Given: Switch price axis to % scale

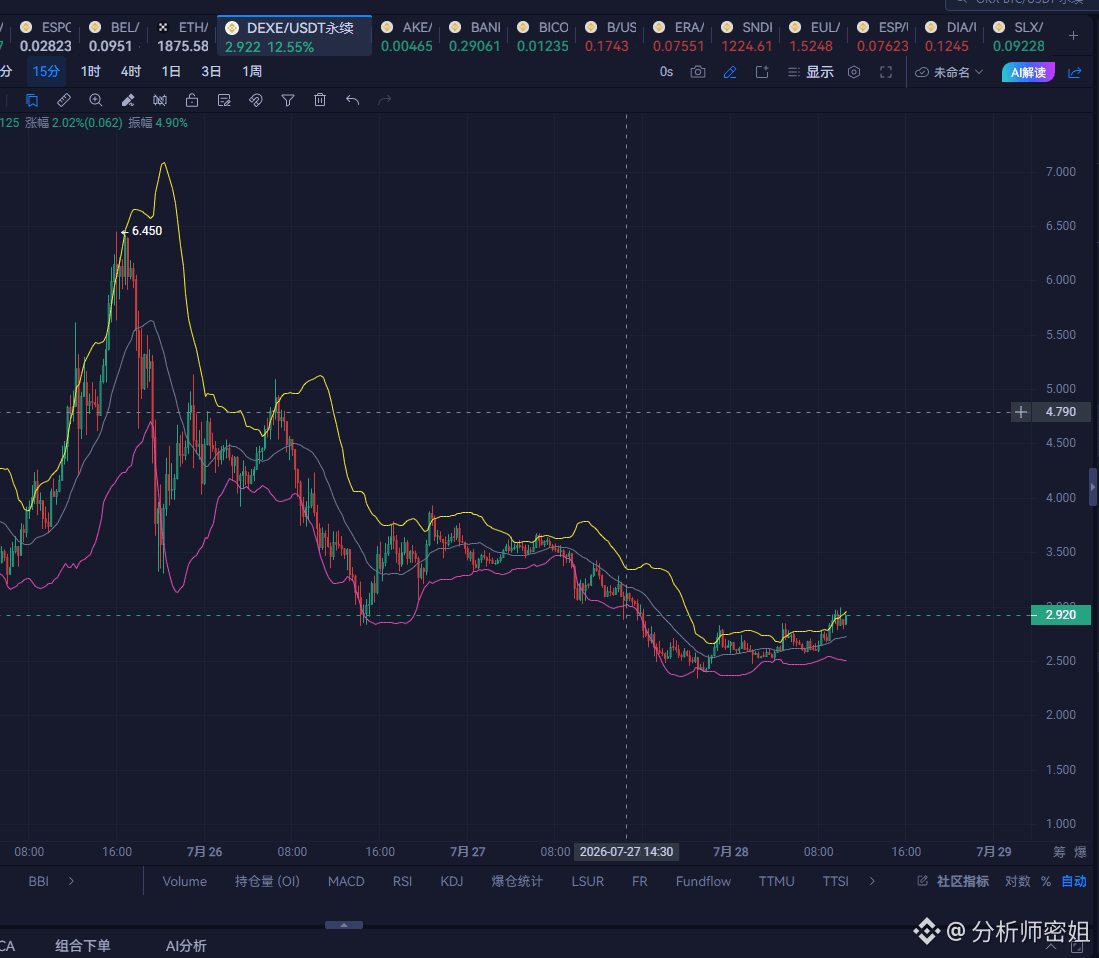Looking at the screenshot, I should [1046, 881].
